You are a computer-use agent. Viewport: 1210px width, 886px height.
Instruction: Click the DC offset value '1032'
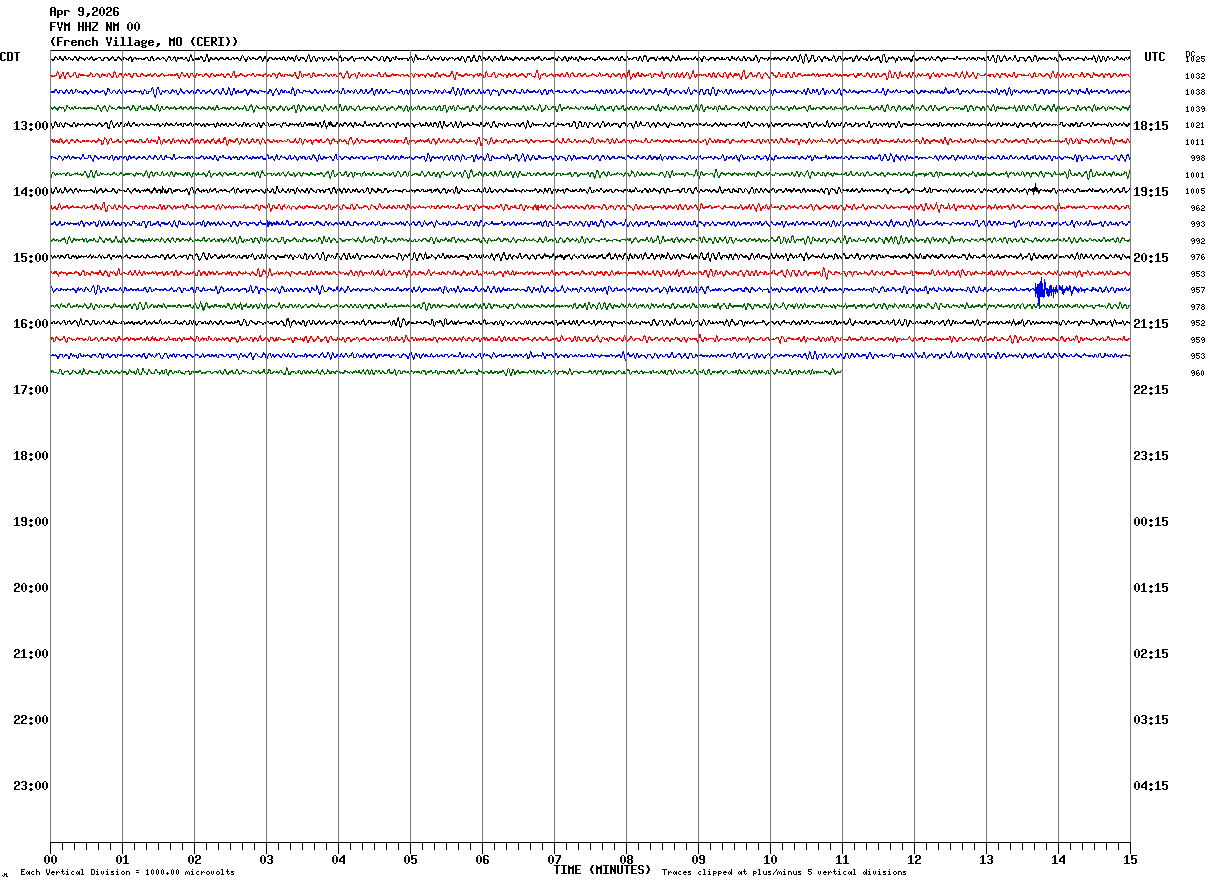click(x=1195, y=76)
